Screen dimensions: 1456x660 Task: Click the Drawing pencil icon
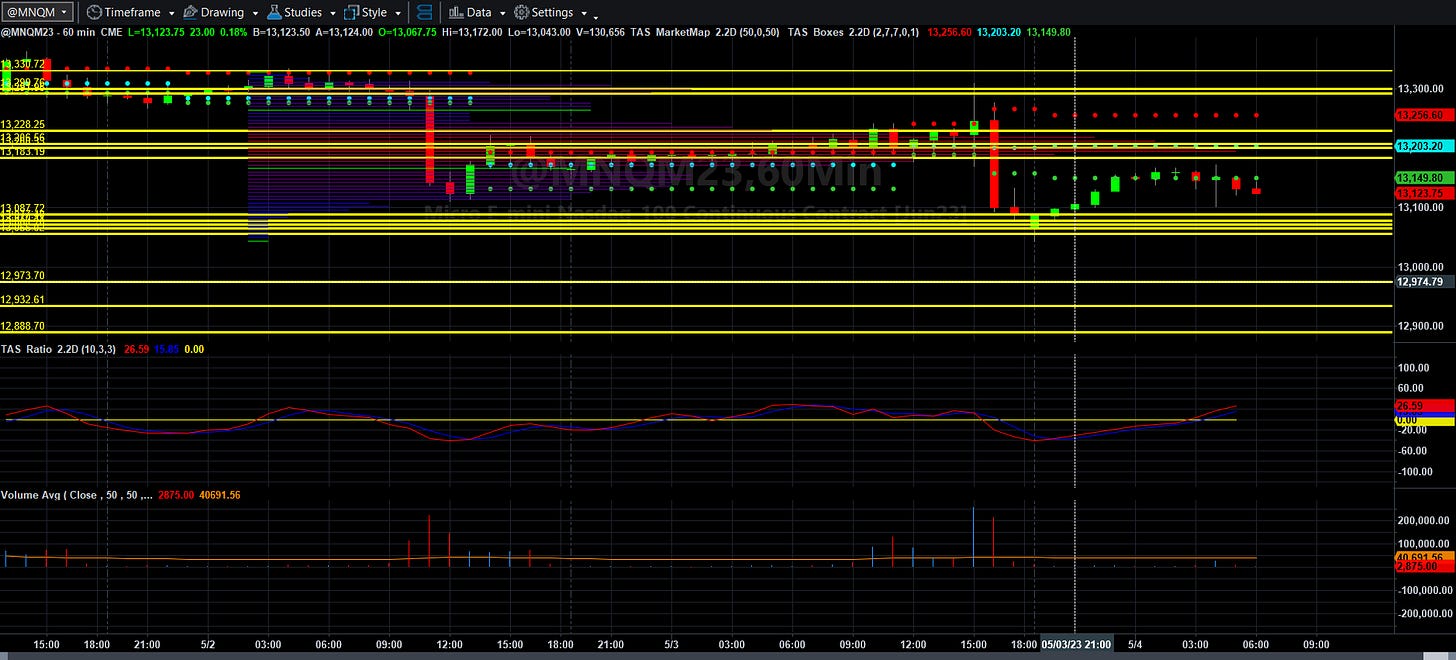191,13
